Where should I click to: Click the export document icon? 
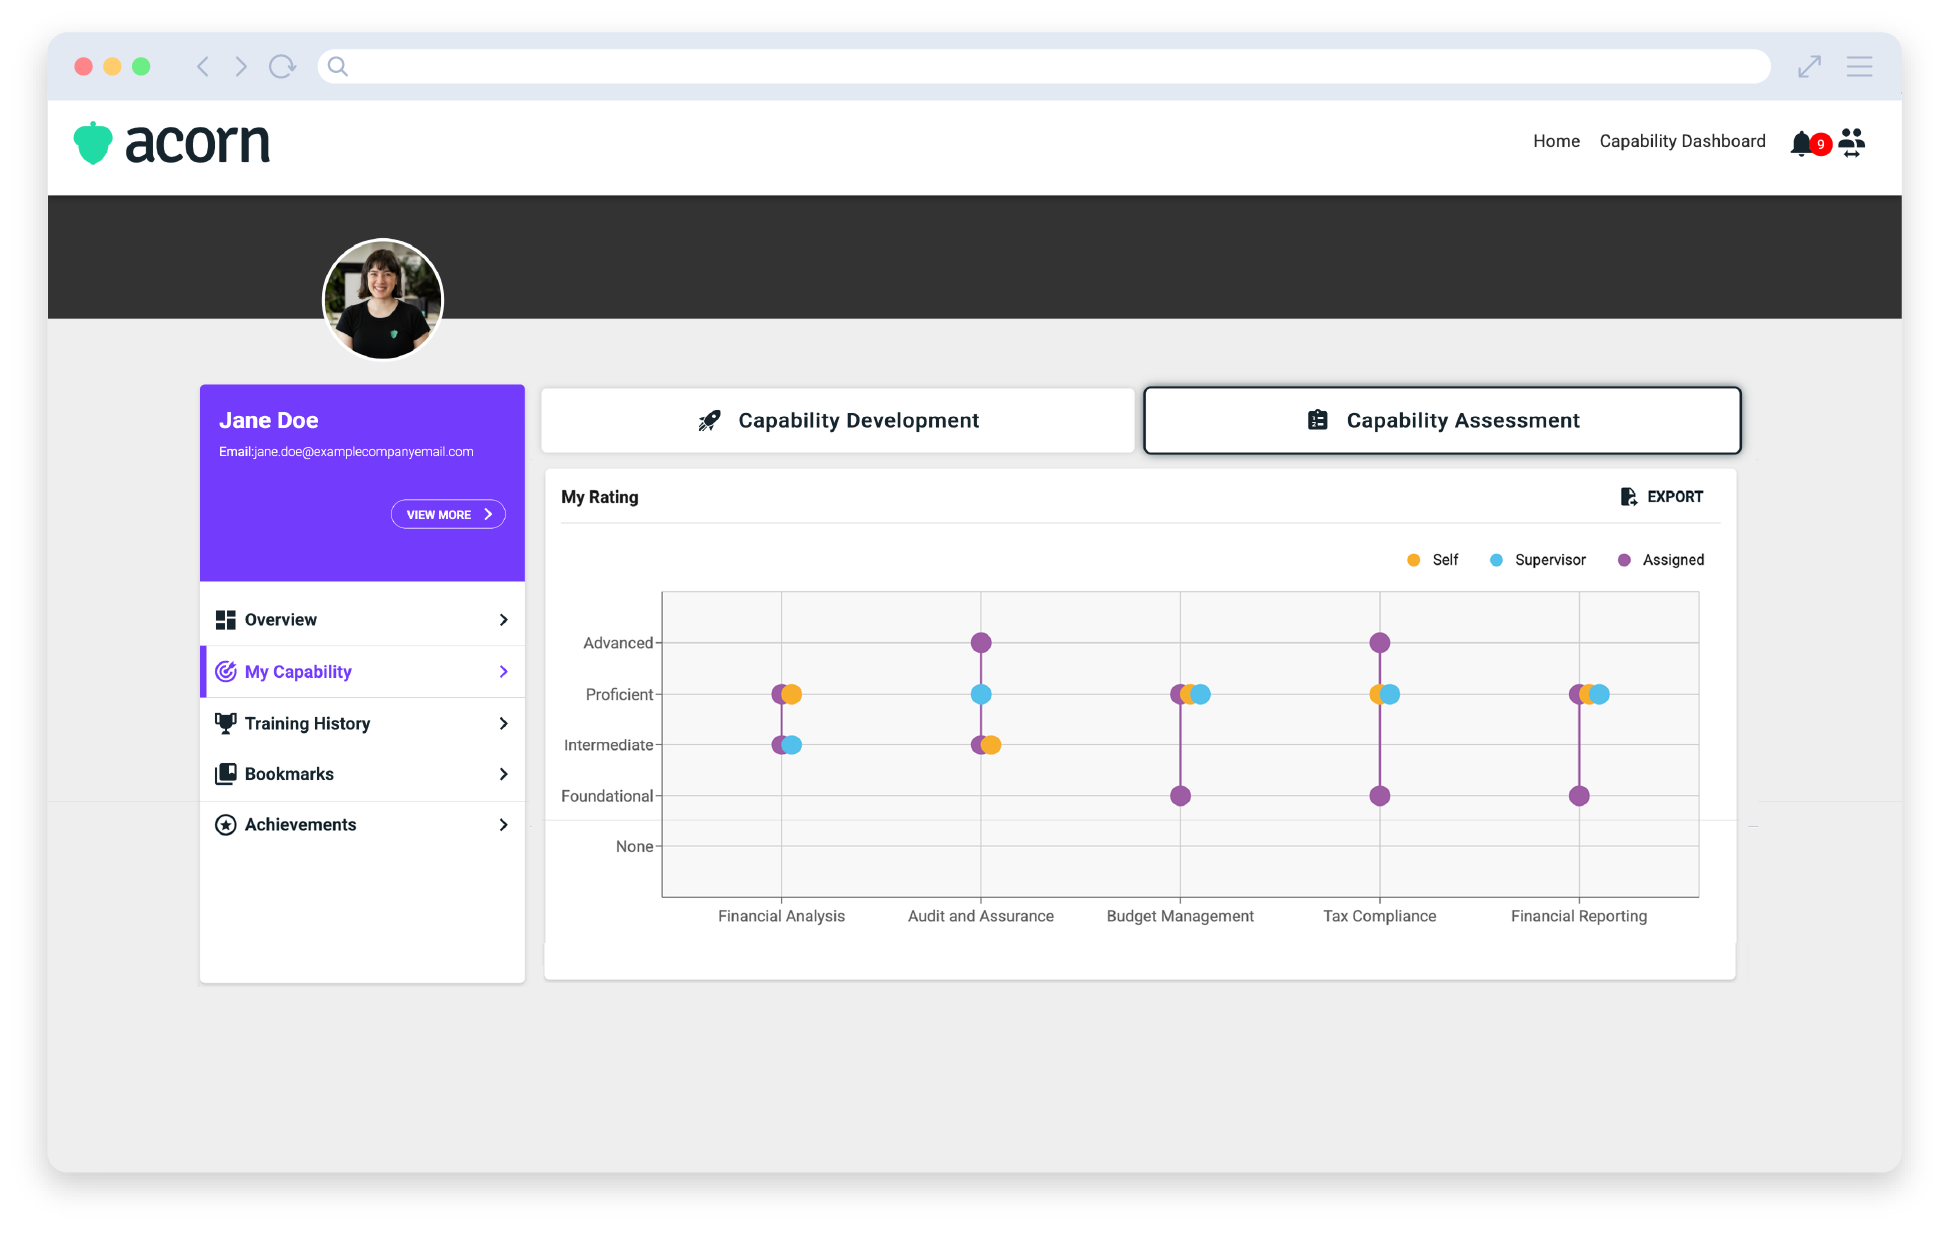[1628, 497]
